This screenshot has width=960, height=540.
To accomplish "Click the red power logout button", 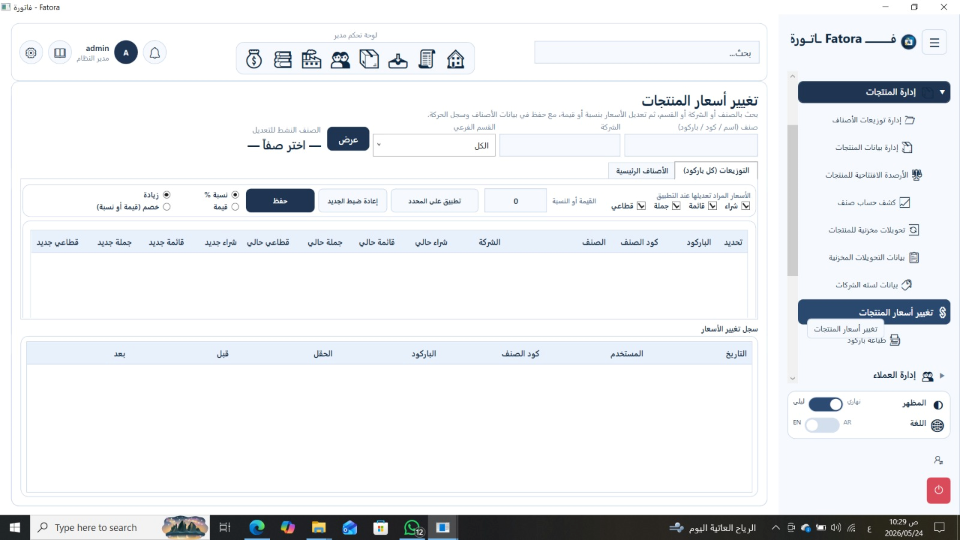I will click(x=938, y=490).
